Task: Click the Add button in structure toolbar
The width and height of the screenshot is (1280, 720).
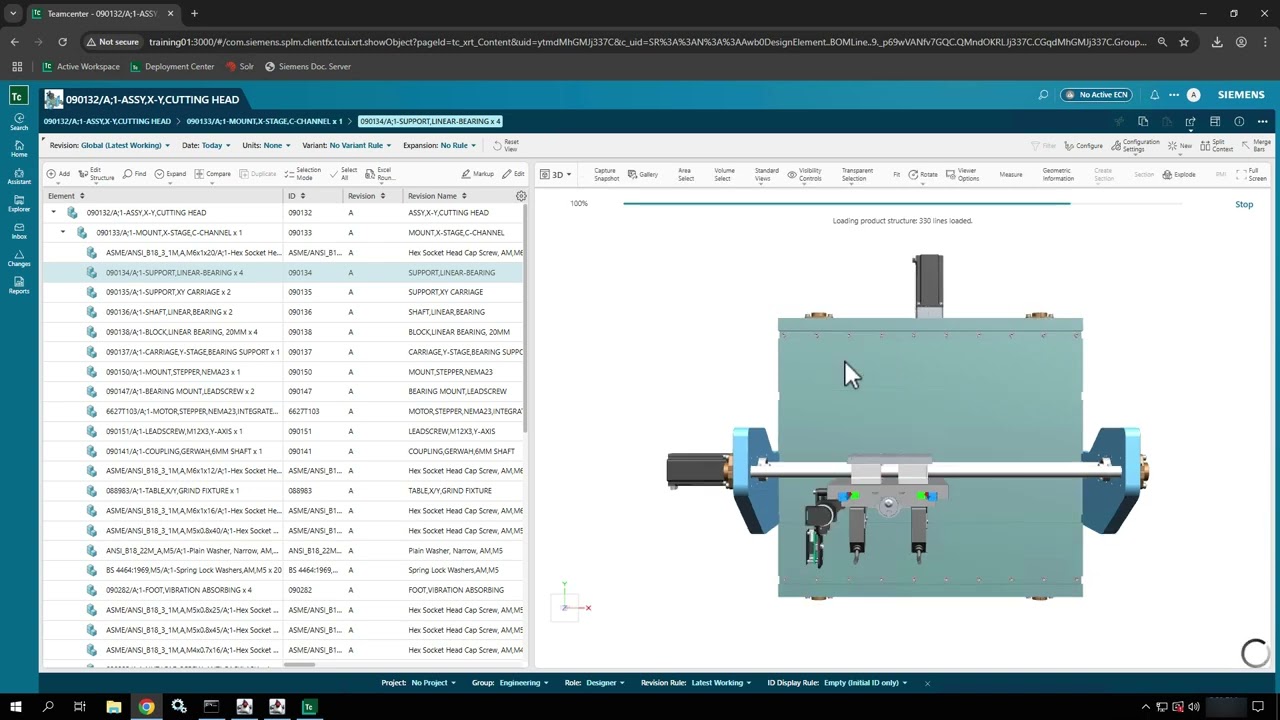Action: tap(59, 174)
